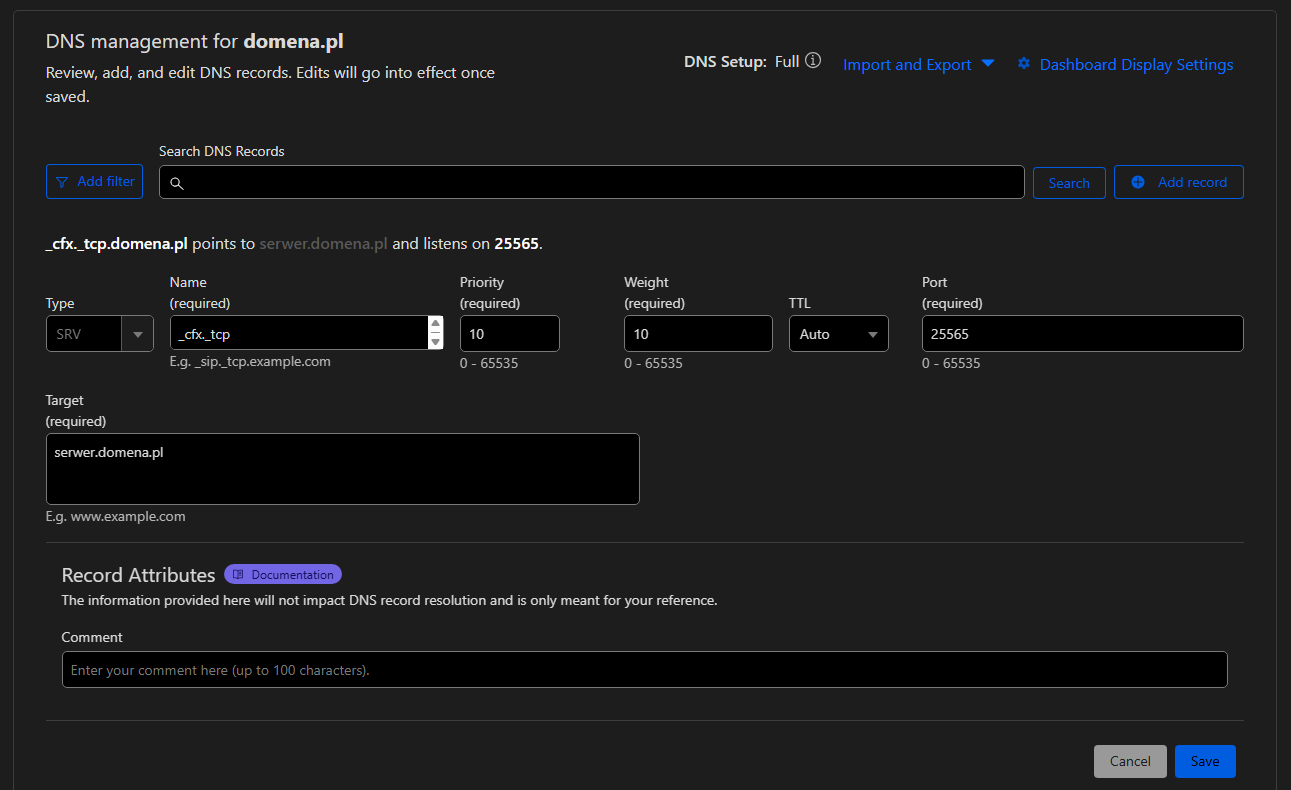This screenshot has height=790, width=1291.
Task: Click the DNS Setup info icon
Action: (x=813, y=61)
